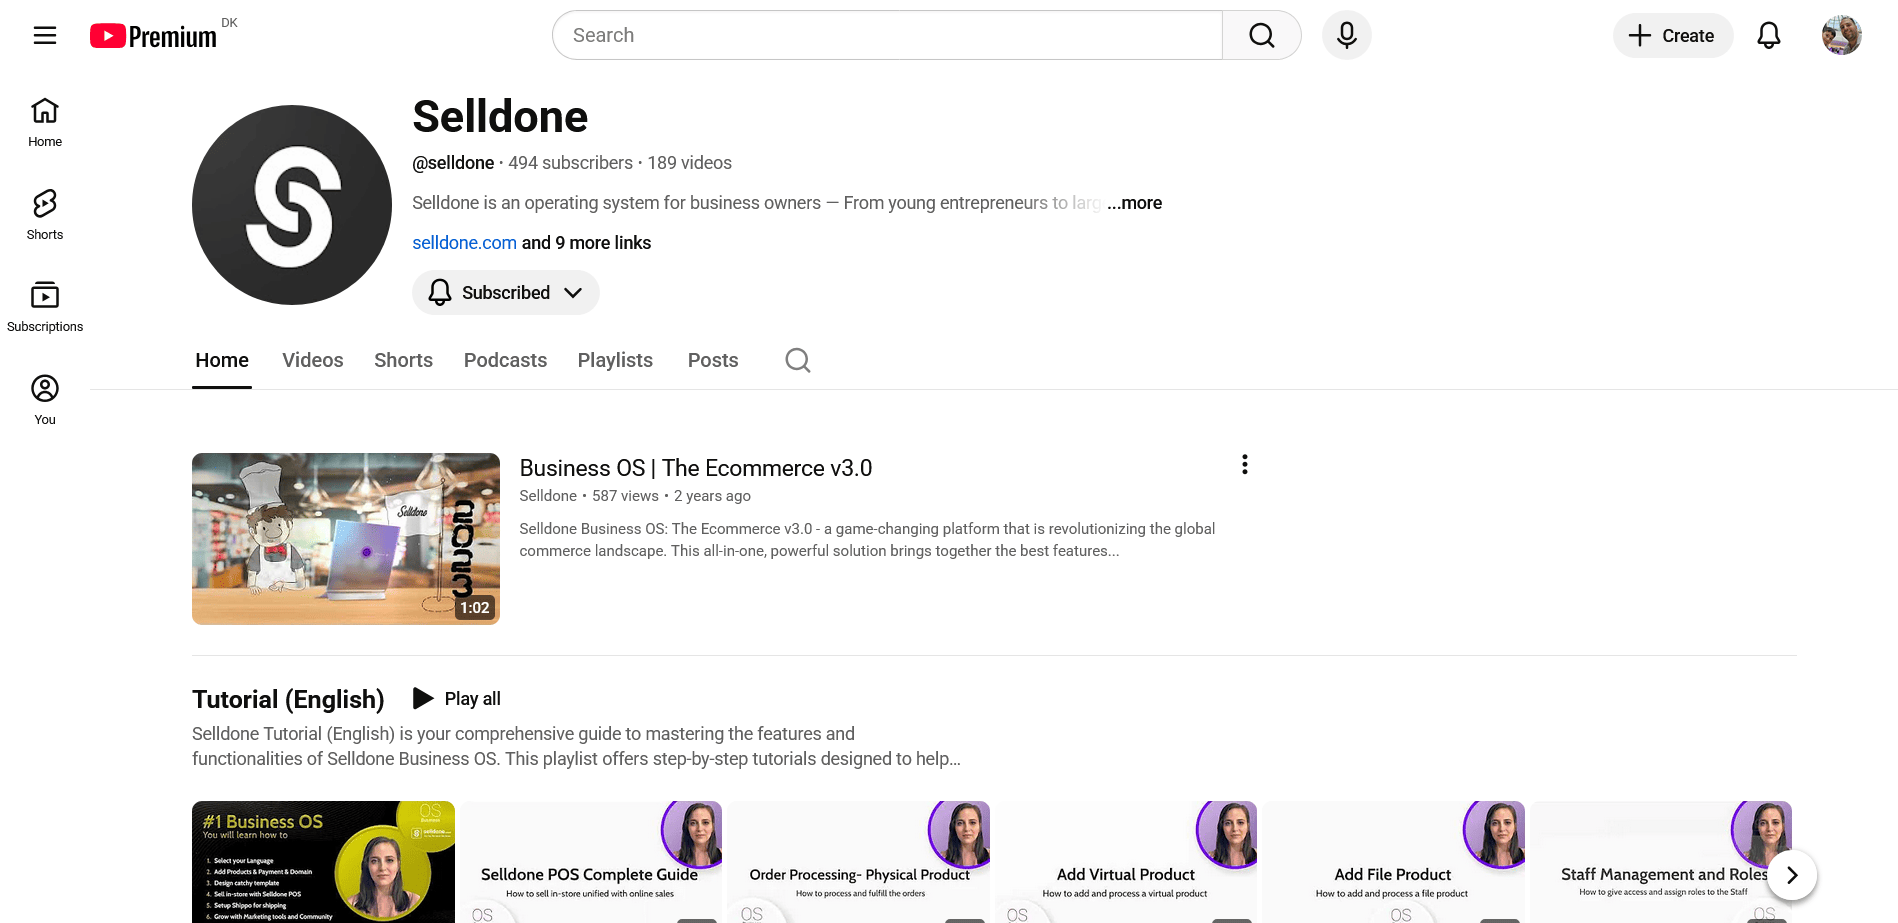The height and width of the screenshot is (923, 1898).
Task: Open the #1 Business OS thumbnail
Action: 323,862
